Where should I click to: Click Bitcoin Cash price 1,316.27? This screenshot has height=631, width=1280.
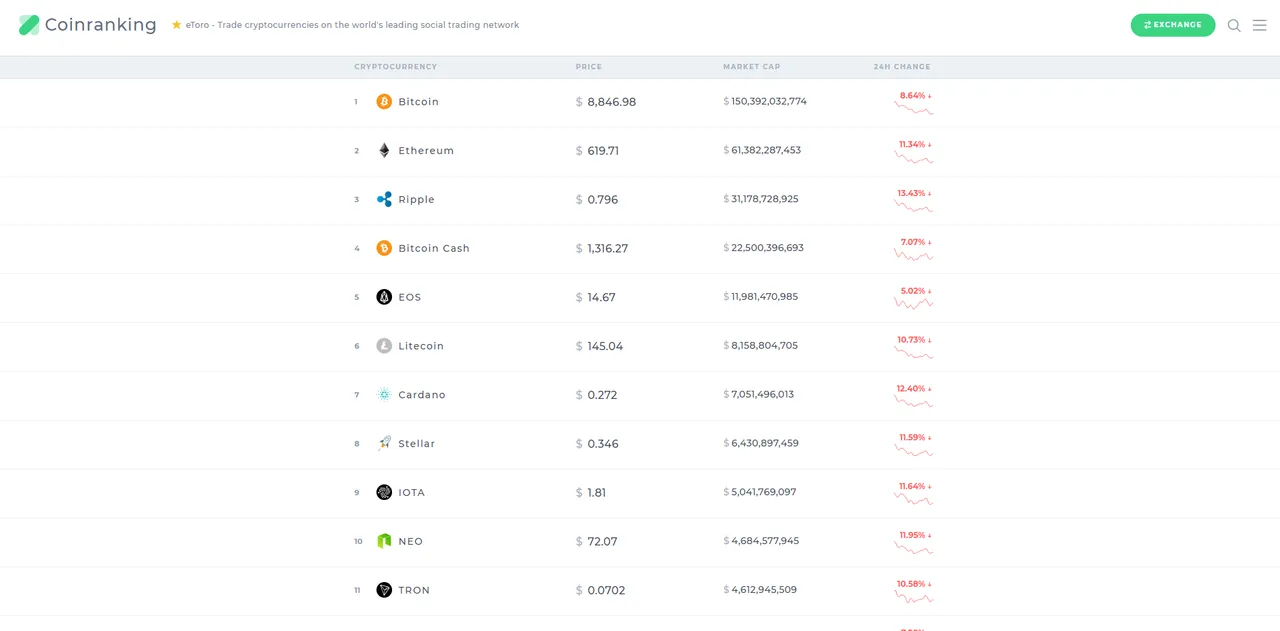608,248
